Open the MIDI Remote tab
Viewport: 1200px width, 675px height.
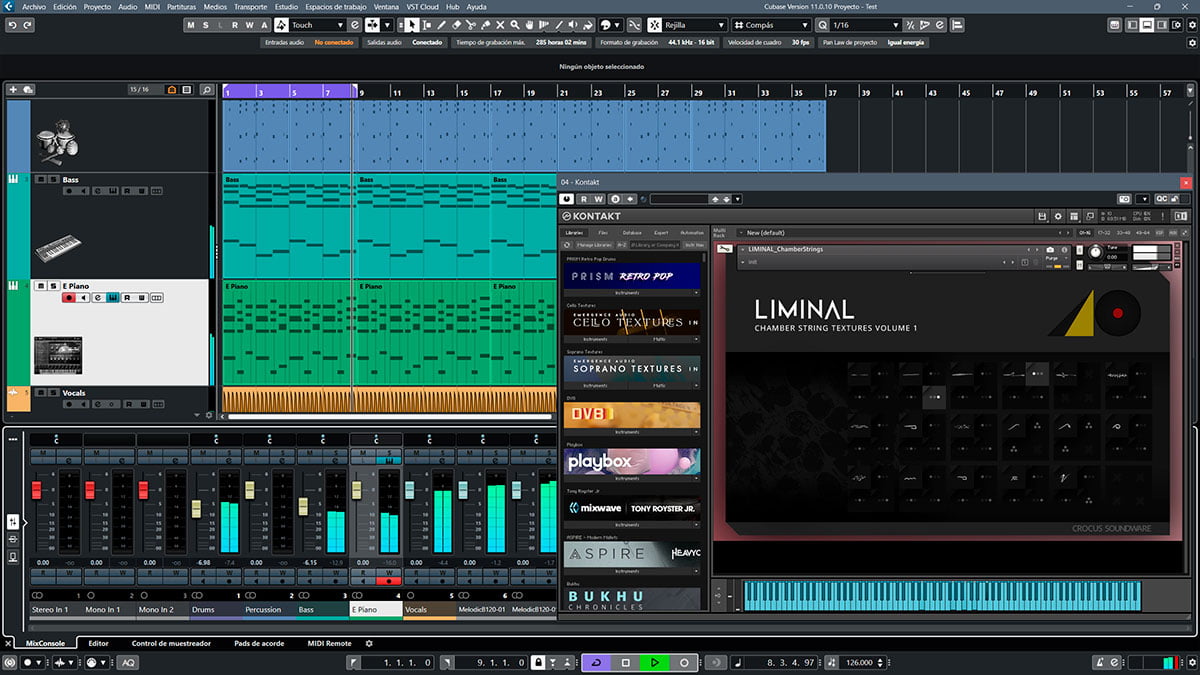(329, 643)
